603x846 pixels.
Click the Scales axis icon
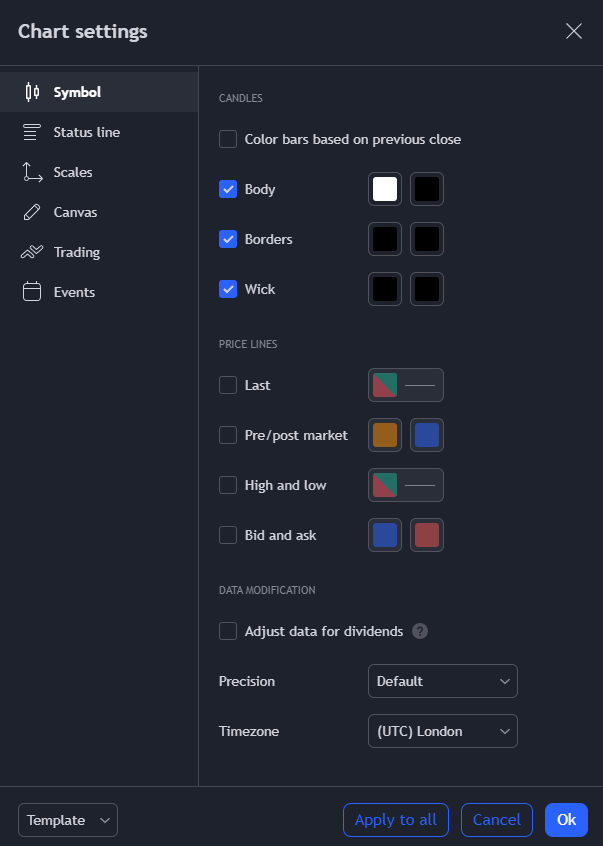pos(32,172)
